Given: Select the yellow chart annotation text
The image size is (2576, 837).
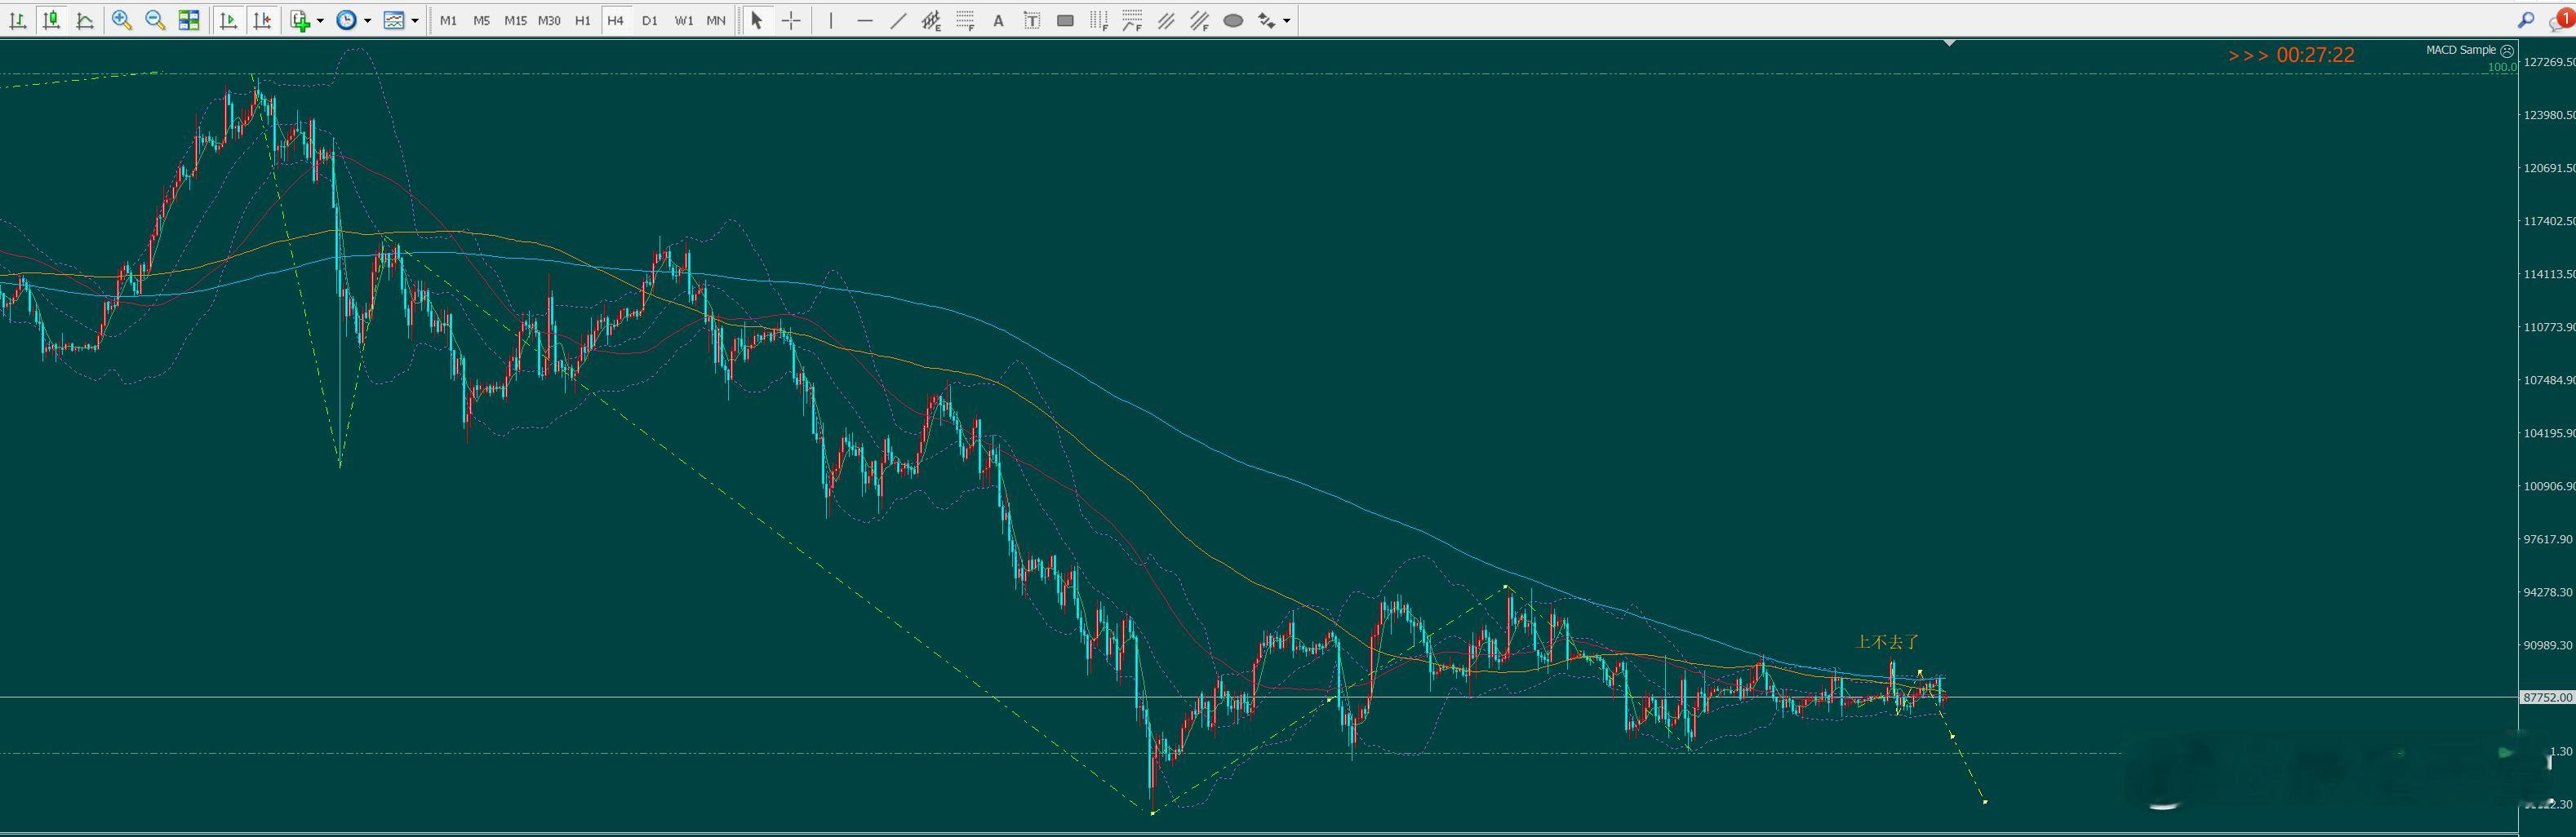Looking at the screenshot, I should click(x=1887, y=642).
